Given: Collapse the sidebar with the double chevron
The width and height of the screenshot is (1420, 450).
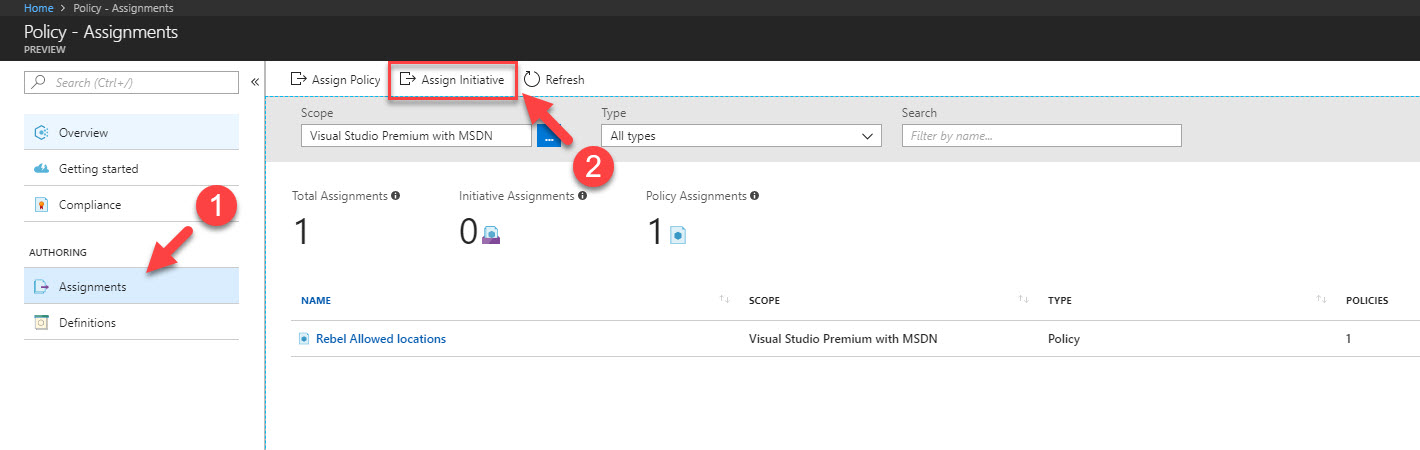Looking at the screenshot, I should [254, 82].
